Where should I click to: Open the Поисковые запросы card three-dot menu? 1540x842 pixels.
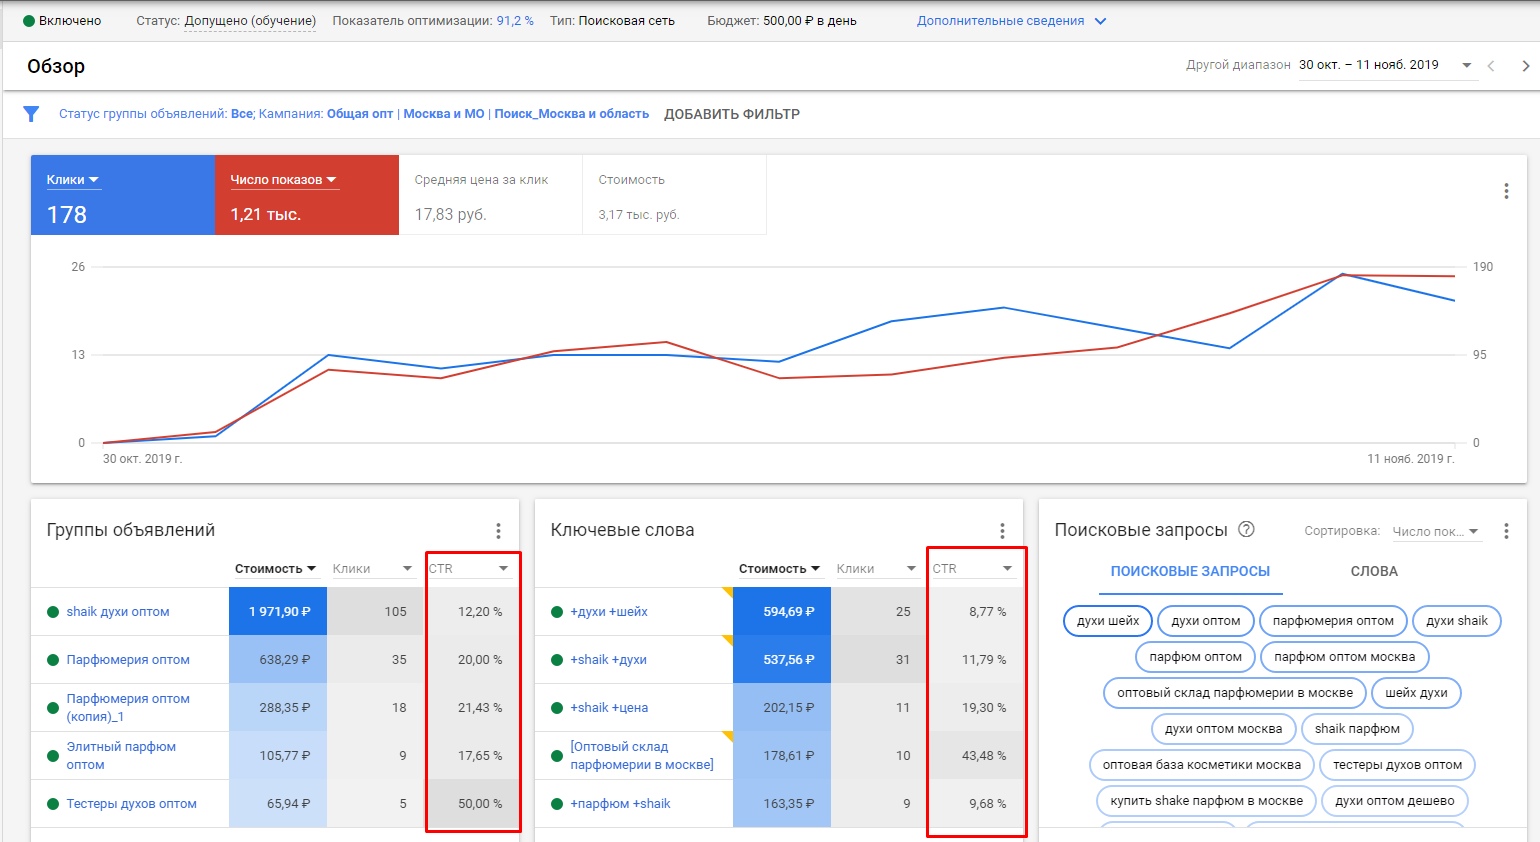click(1506, 531)
